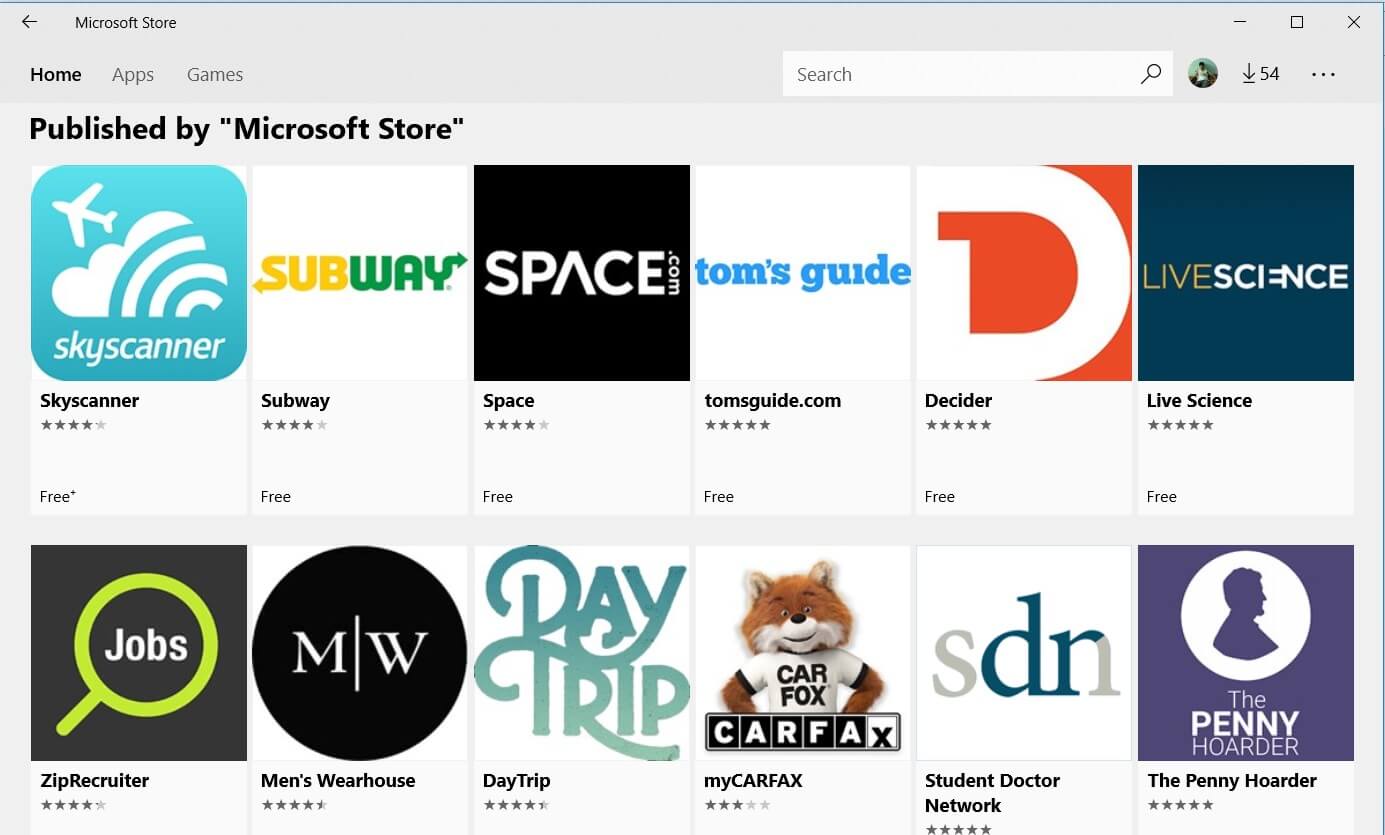The height and width of the screenshot is (835, 1385).
Task: Click the Space app title
Action: (508, 400)
